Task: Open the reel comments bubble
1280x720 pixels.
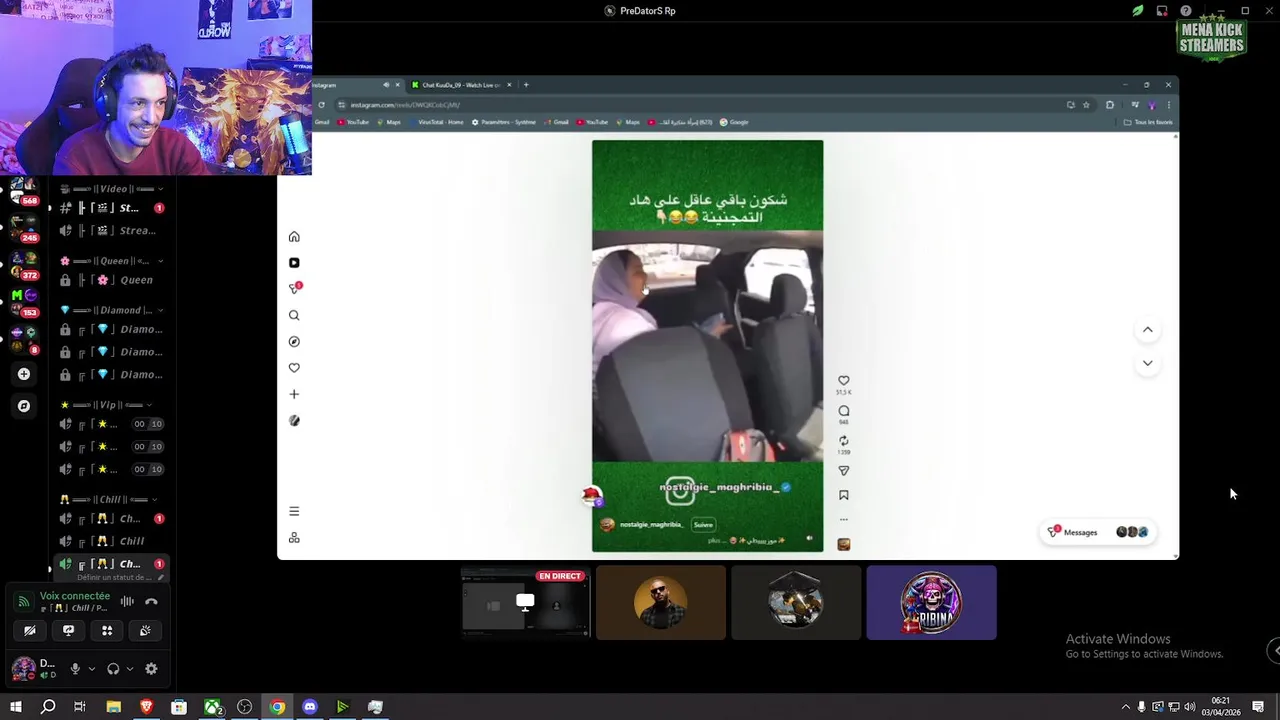Action: pos(844,411)
